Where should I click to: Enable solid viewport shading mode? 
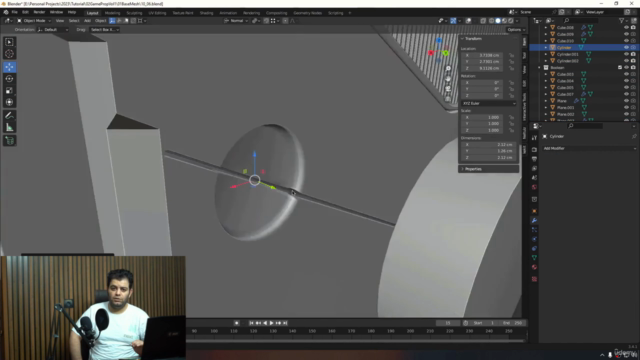pos(498,21)
